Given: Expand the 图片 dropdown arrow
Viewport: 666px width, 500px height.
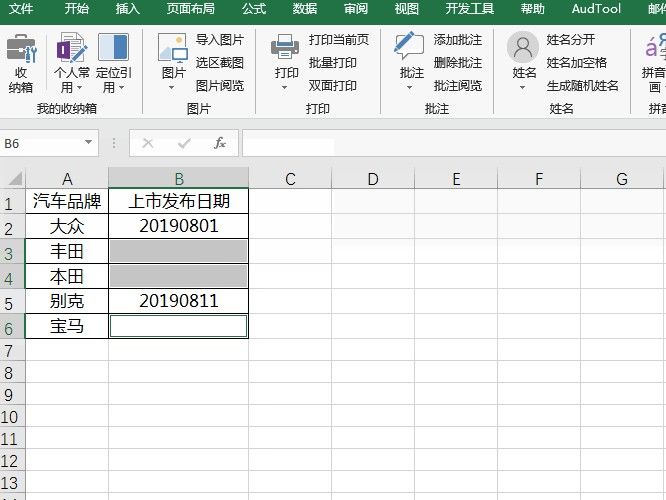Looking at the screenshot, I should tap(172, 88).
